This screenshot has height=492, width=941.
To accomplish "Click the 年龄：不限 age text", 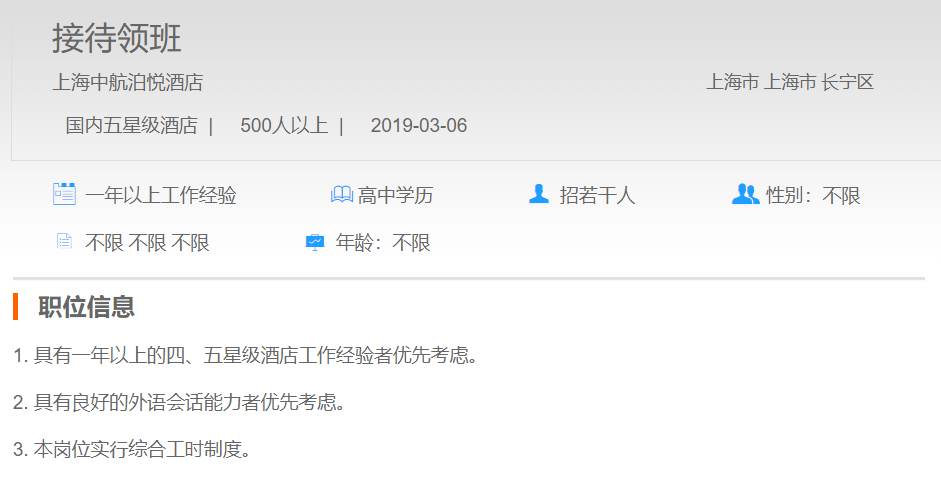I will click(x=383, y=243).
